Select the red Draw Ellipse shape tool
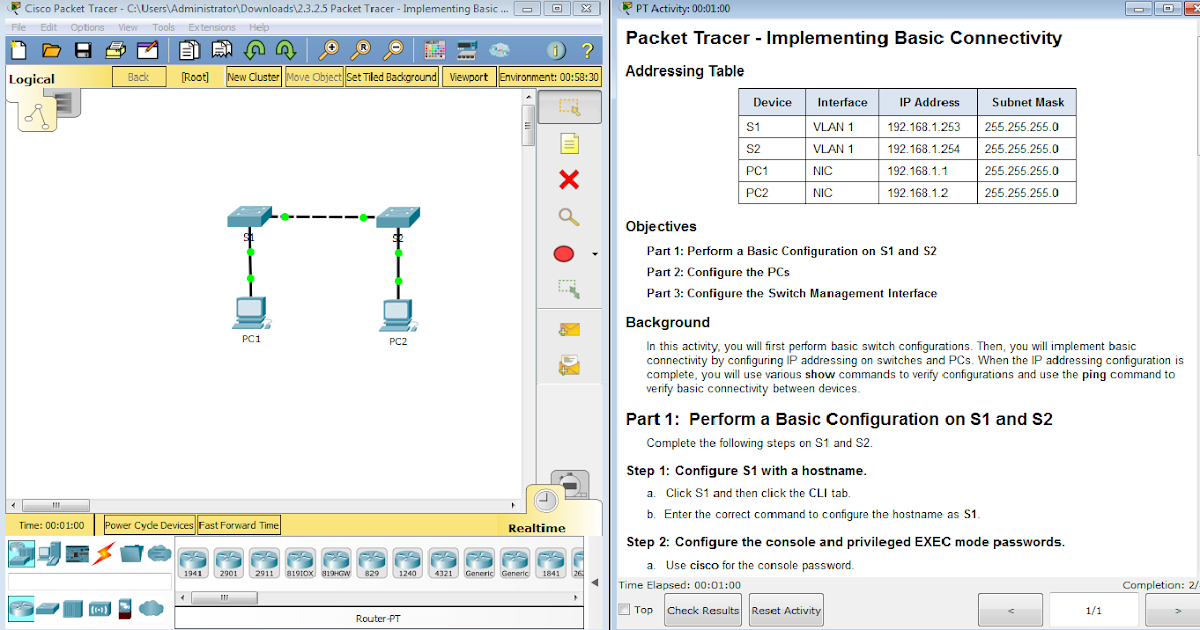1200x630 pixels. pos(563,253)
